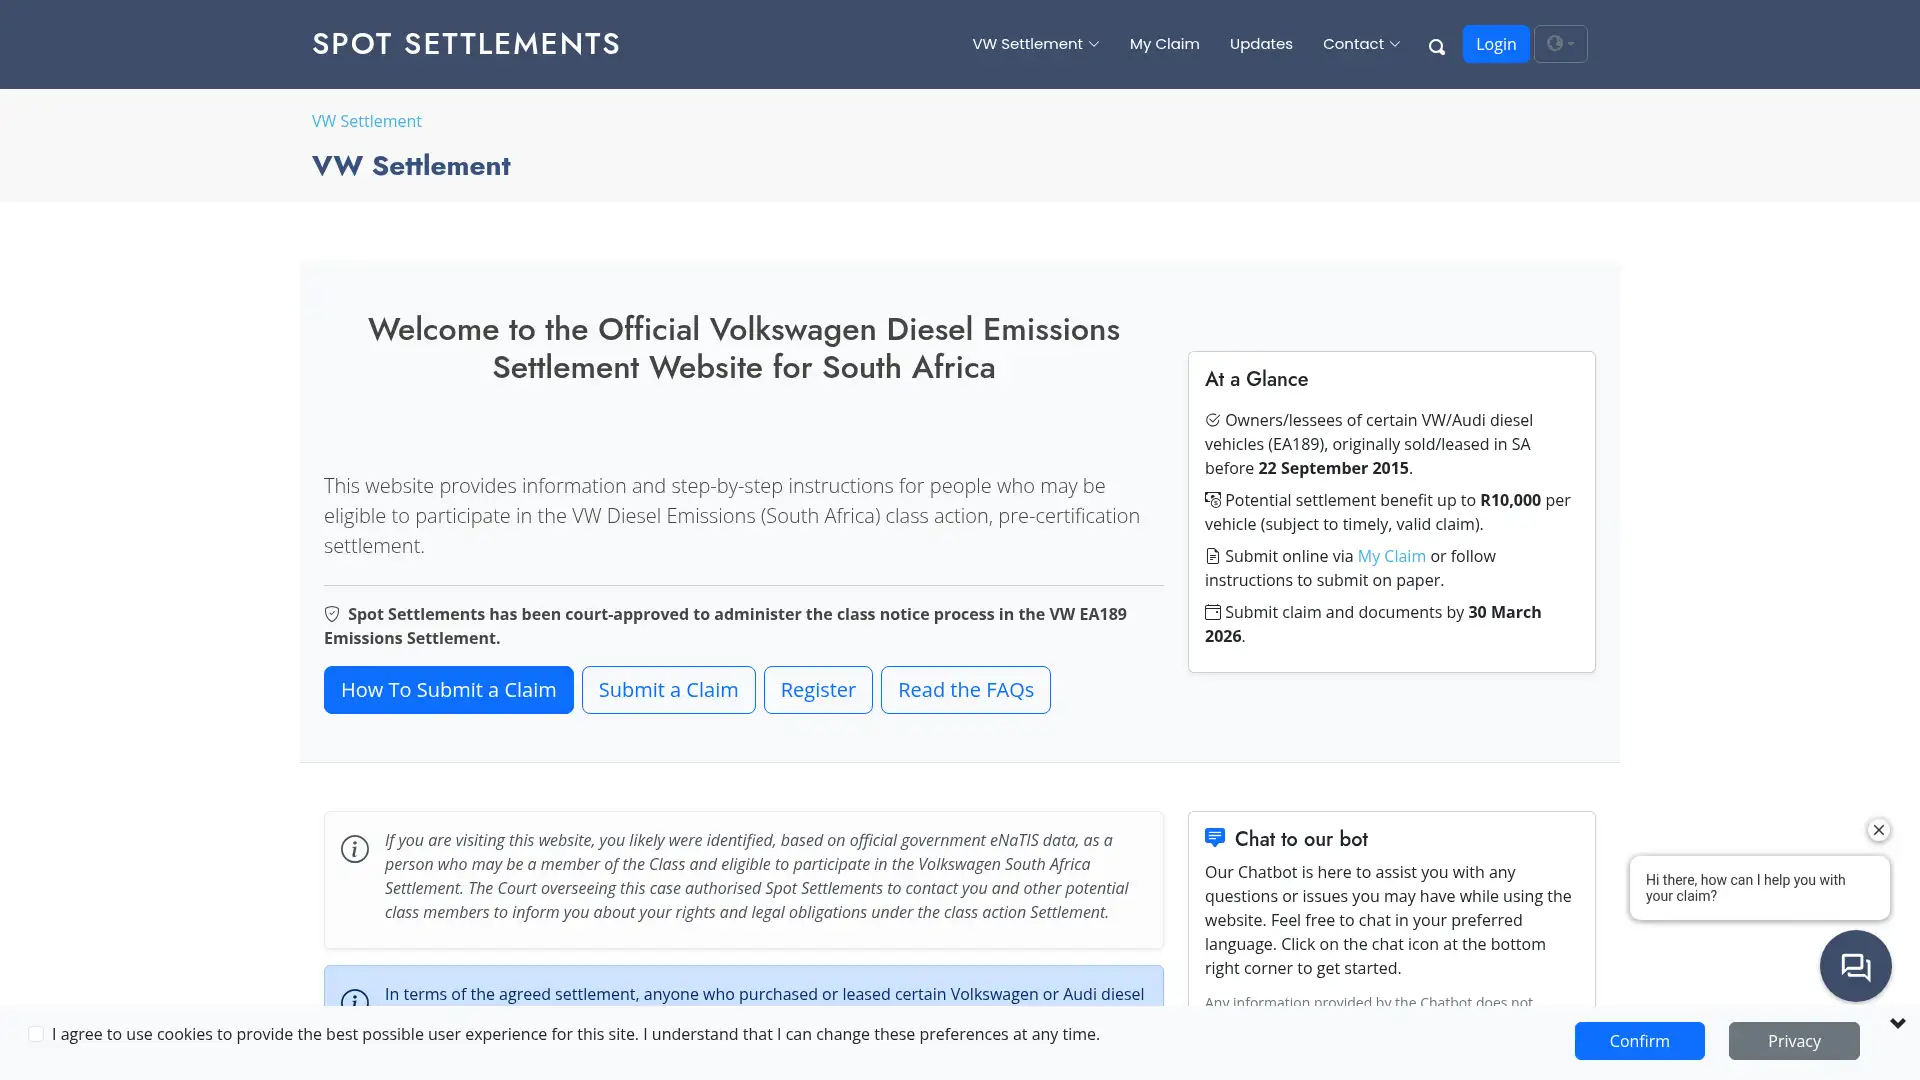Viewport: 1920px width, 1080px height.
Task: Dismiss the chatbot greeting bubble
Action: tap(1877, 830)
